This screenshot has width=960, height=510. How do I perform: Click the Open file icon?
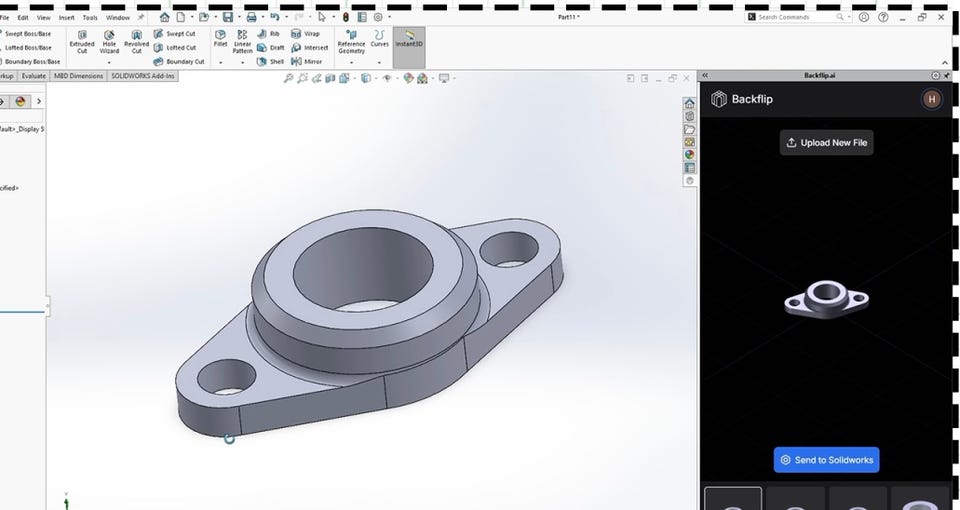[x=204, y=17]
